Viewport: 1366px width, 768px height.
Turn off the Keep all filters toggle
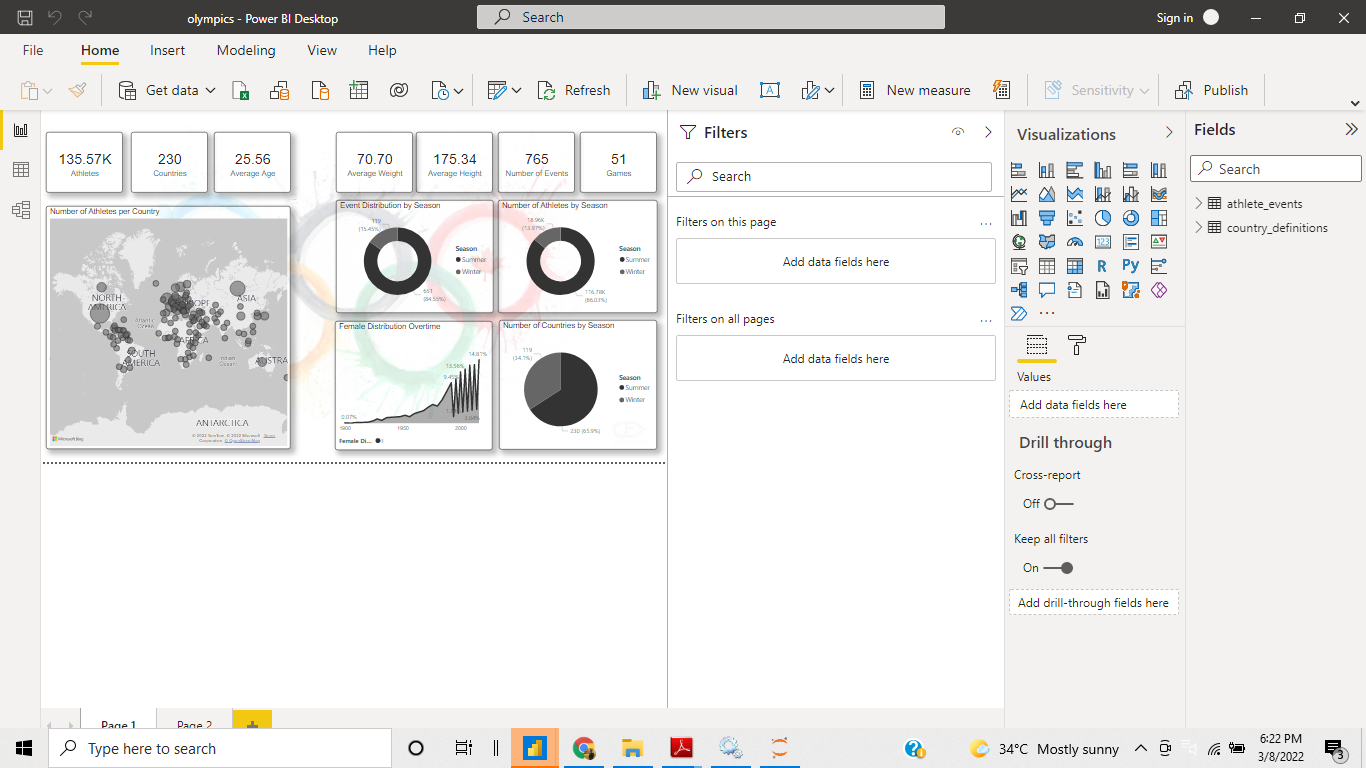coord(1058,568)
